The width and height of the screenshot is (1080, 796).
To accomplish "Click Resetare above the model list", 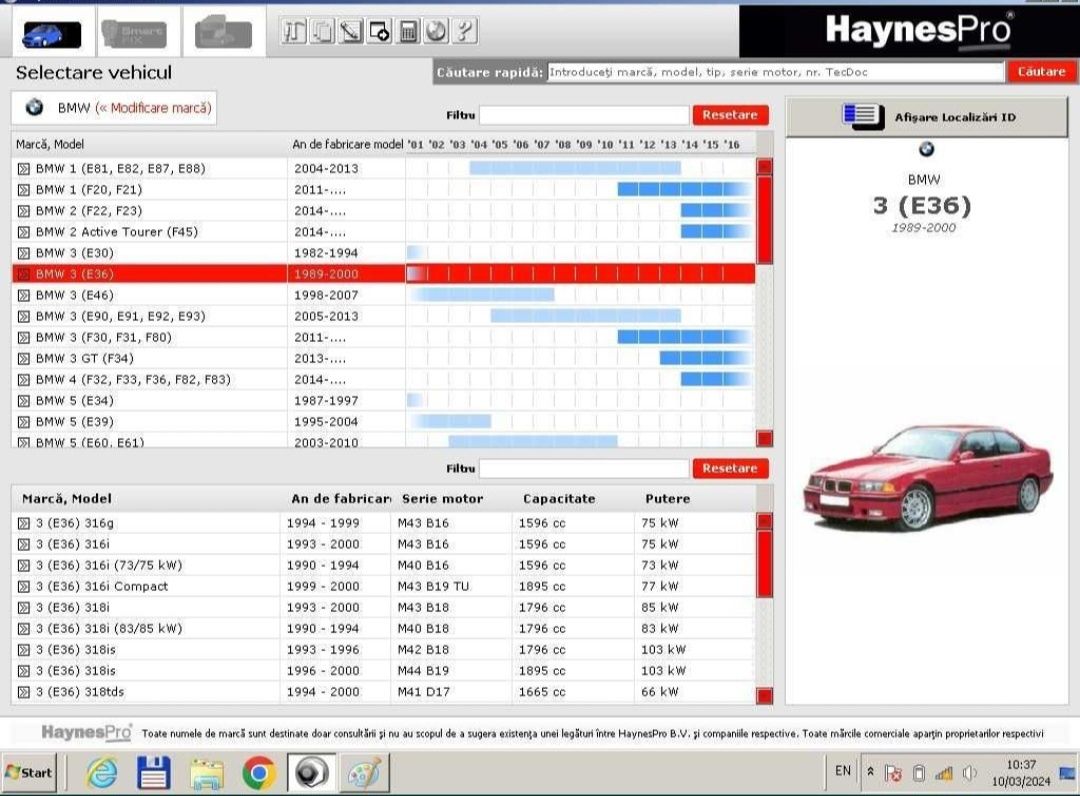I will coord(730,115).
